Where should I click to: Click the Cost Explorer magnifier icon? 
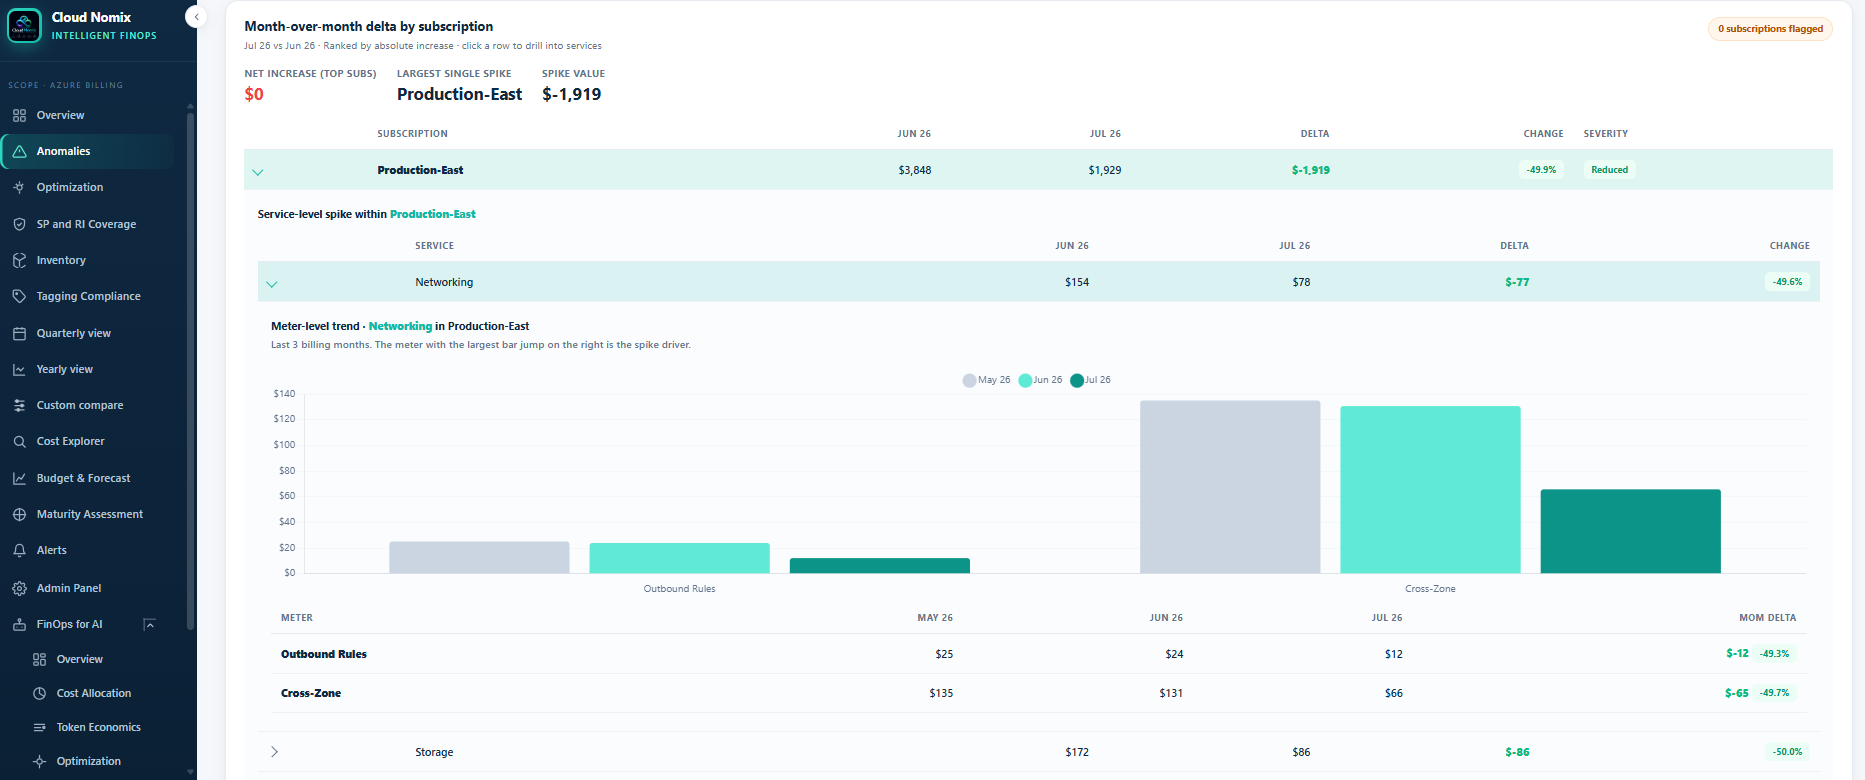point(19,441)
